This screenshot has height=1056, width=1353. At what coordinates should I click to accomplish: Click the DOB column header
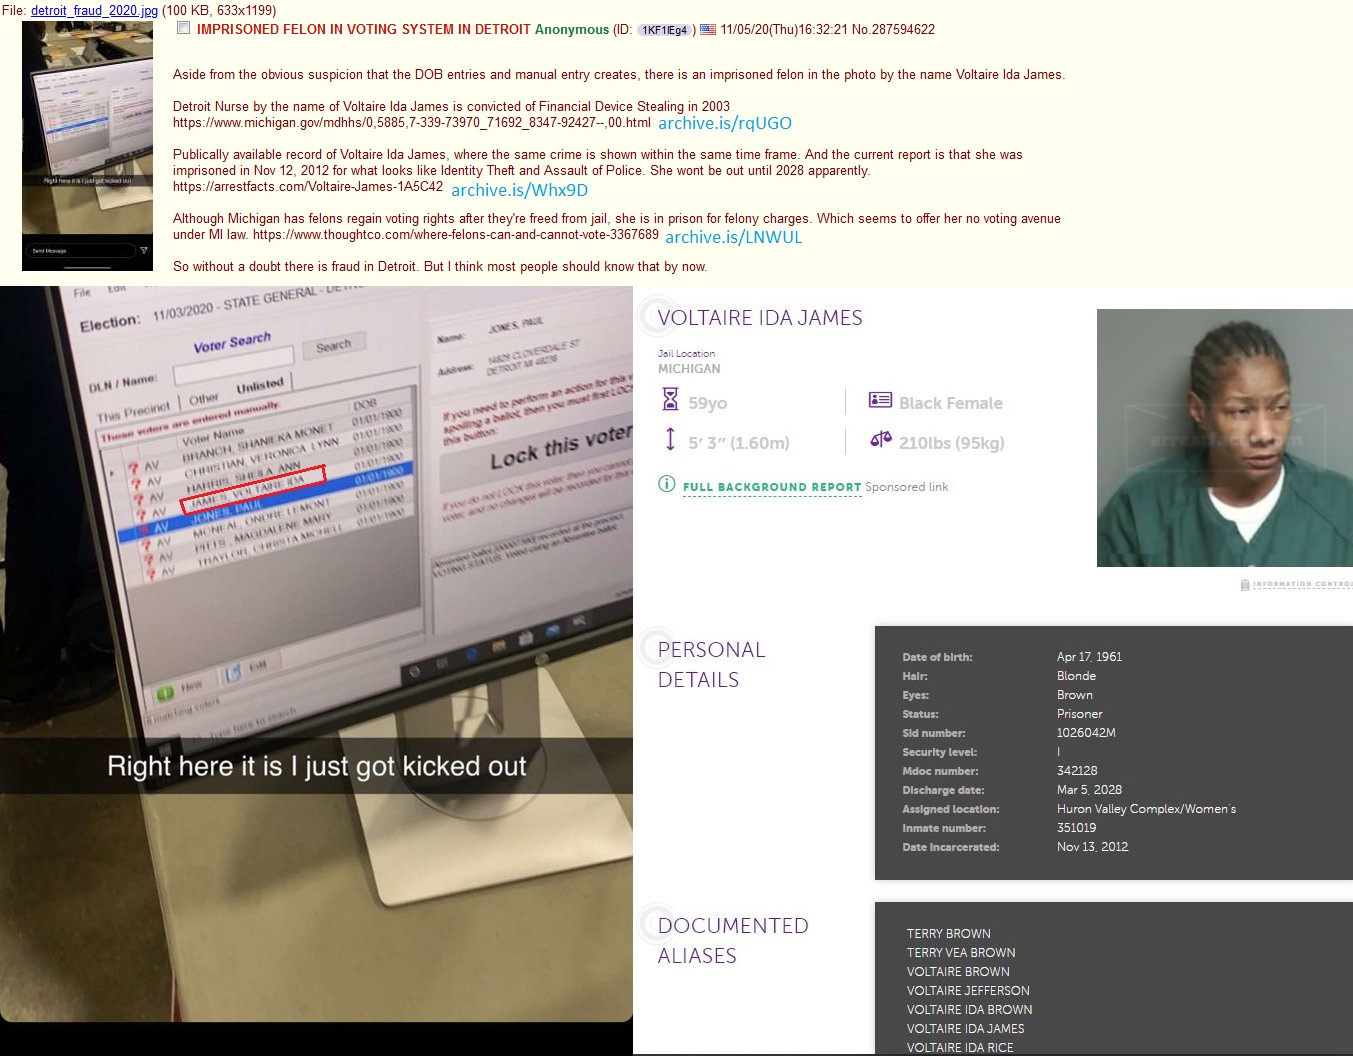tap(364, 404)
